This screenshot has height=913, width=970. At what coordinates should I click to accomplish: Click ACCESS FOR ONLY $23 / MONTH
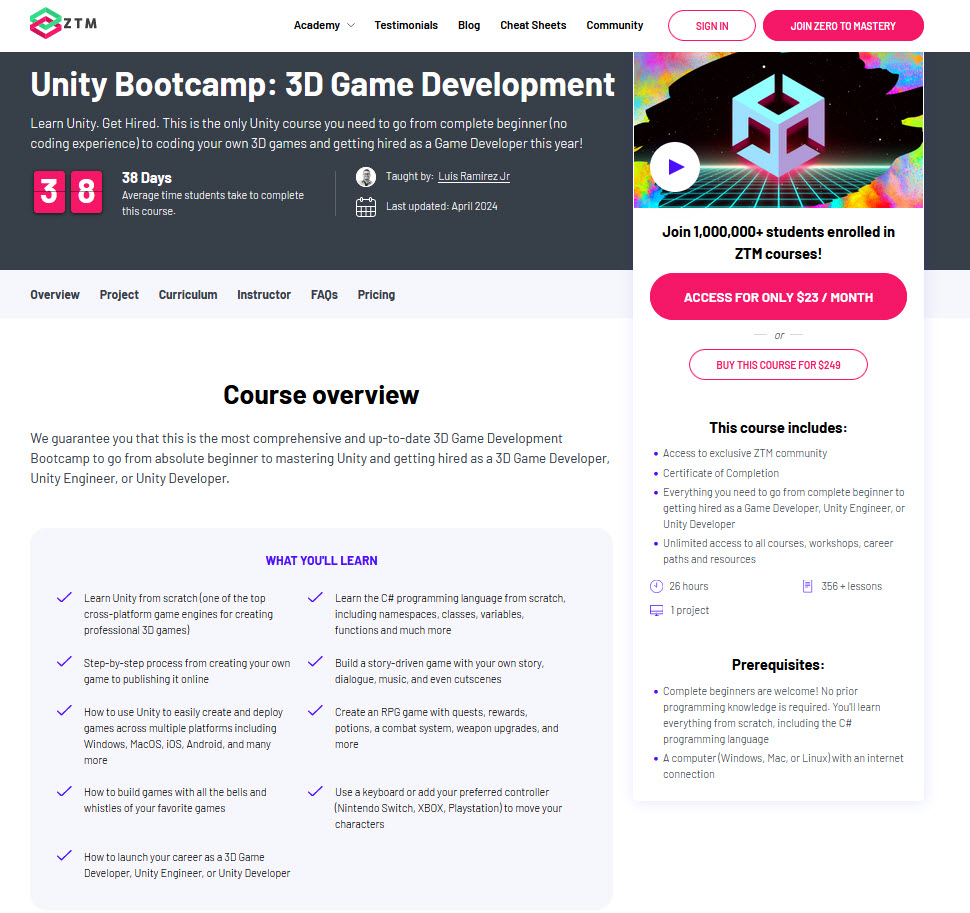778,297
